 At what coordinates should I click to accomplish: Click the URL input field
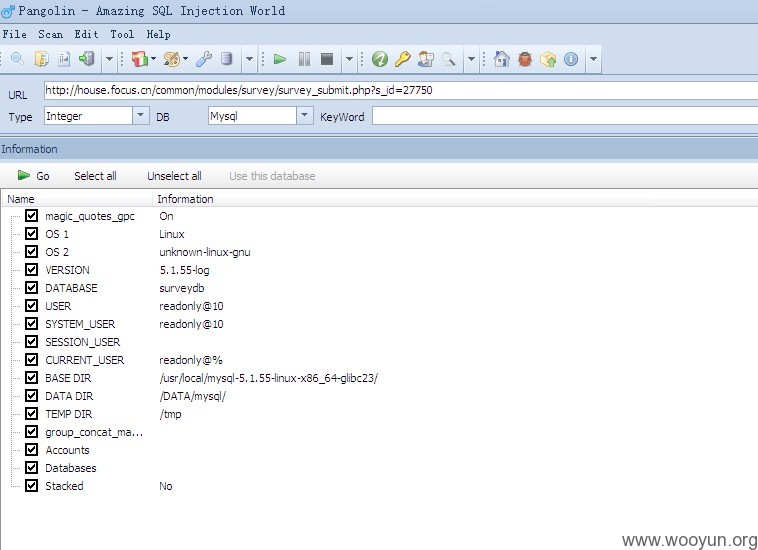point(401,90)
